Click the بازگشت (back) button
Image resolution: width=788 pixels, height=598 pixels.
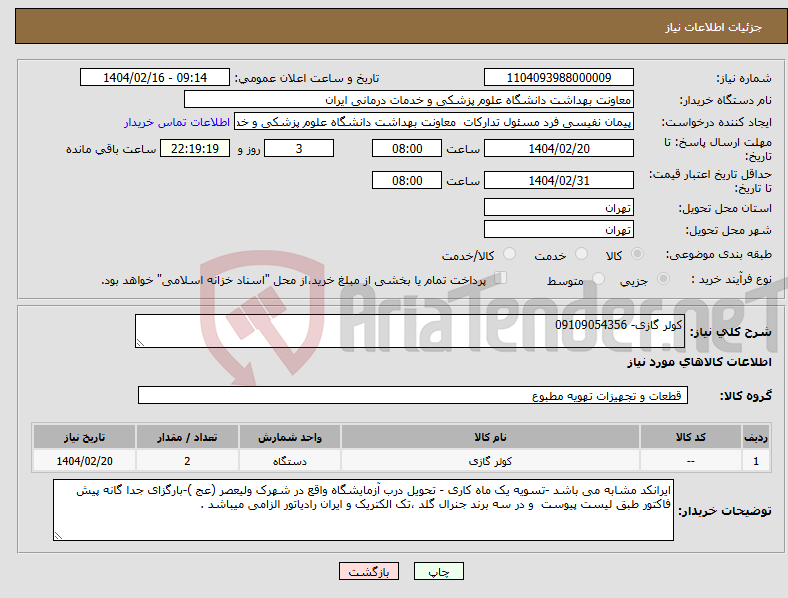point(369,571)
